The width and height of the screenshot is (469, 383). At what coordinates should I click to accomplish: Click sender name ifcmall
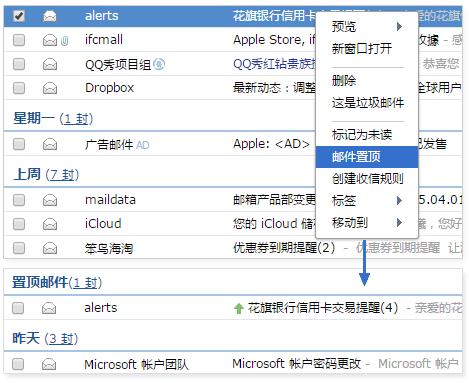104,40
